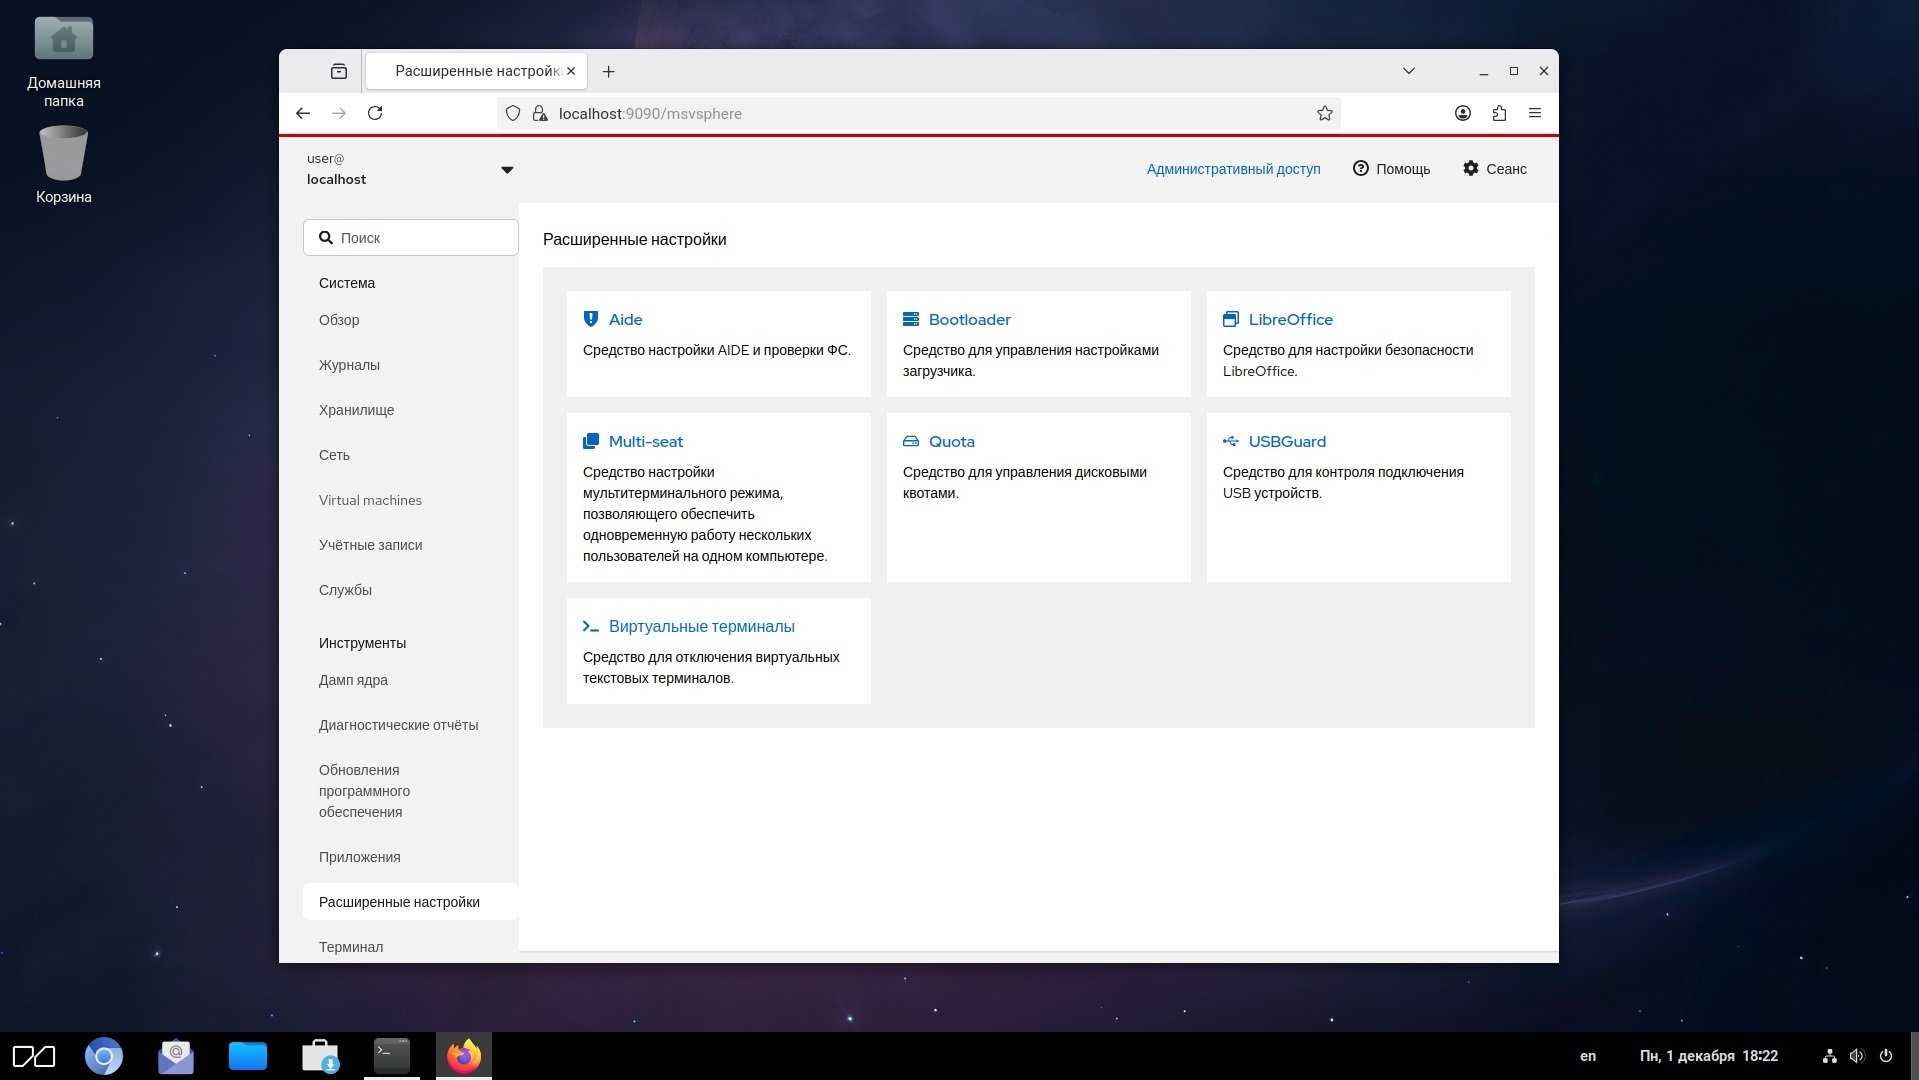
Task: Open the new tab plus button
Action: pos(608,71)
